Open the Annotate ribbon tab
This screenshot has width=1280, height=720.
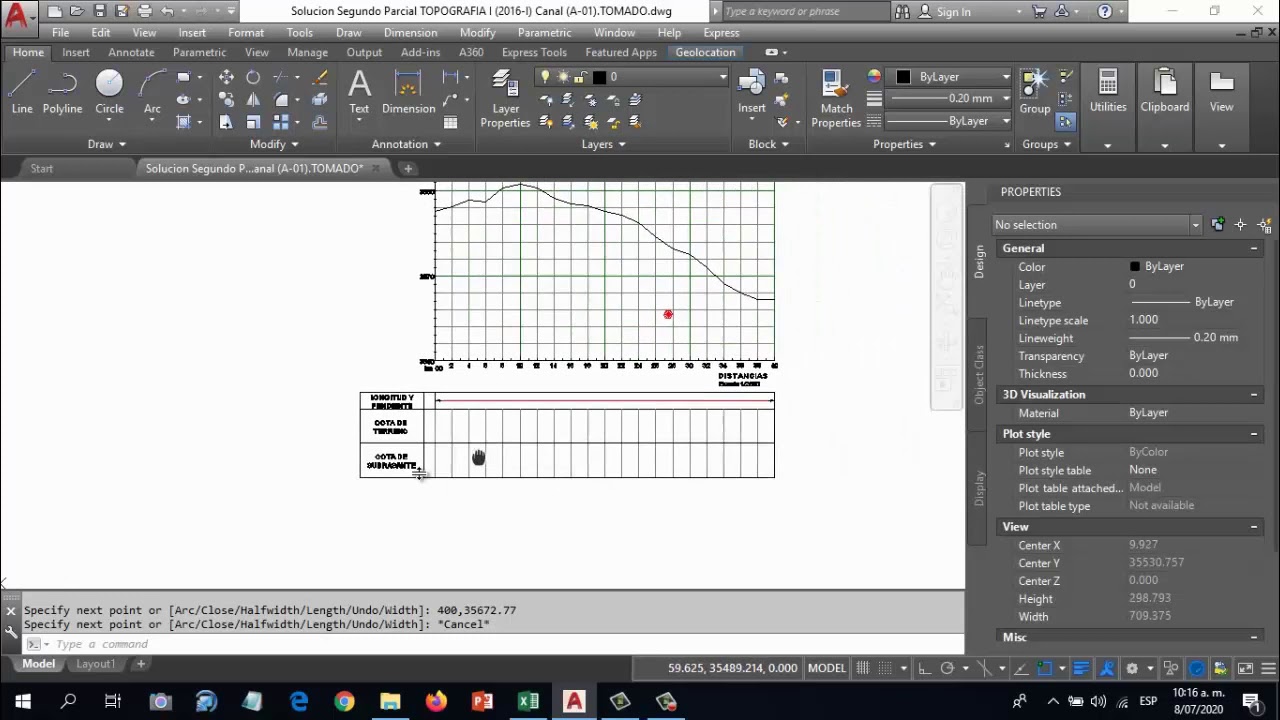(131, 52)
